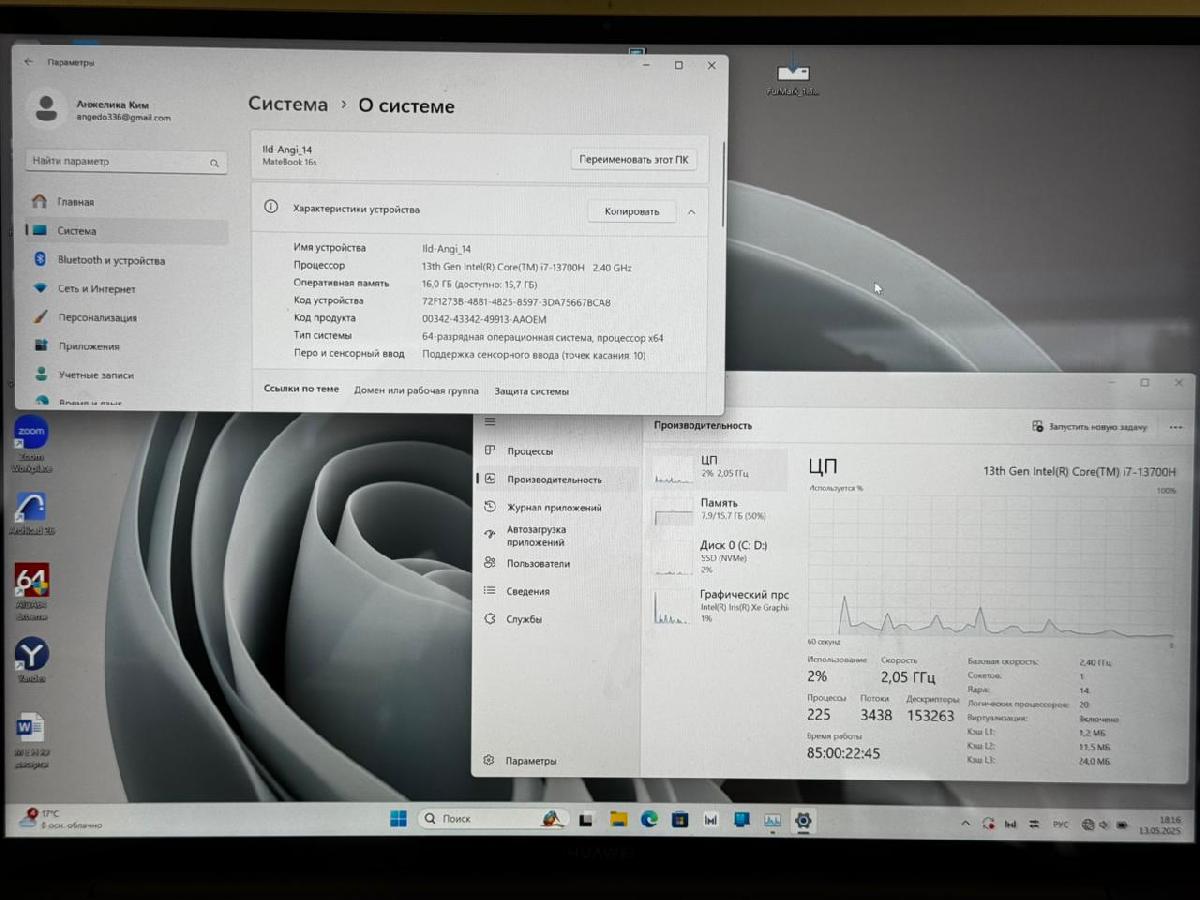Screen dimensions: 1200x900
Task: Open Microsoft Store from the taskbar
Action: click(679, 818)
